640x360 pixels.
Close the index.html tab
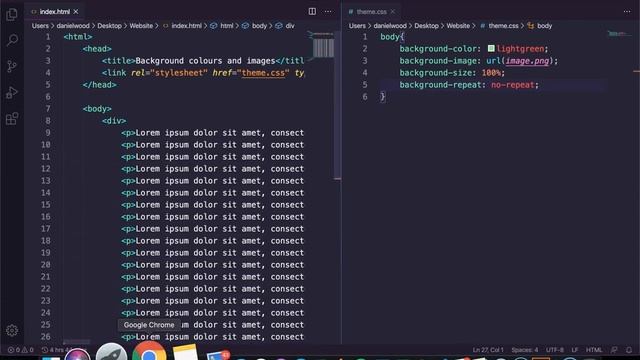pyautogui.click(x=76, y=12)
